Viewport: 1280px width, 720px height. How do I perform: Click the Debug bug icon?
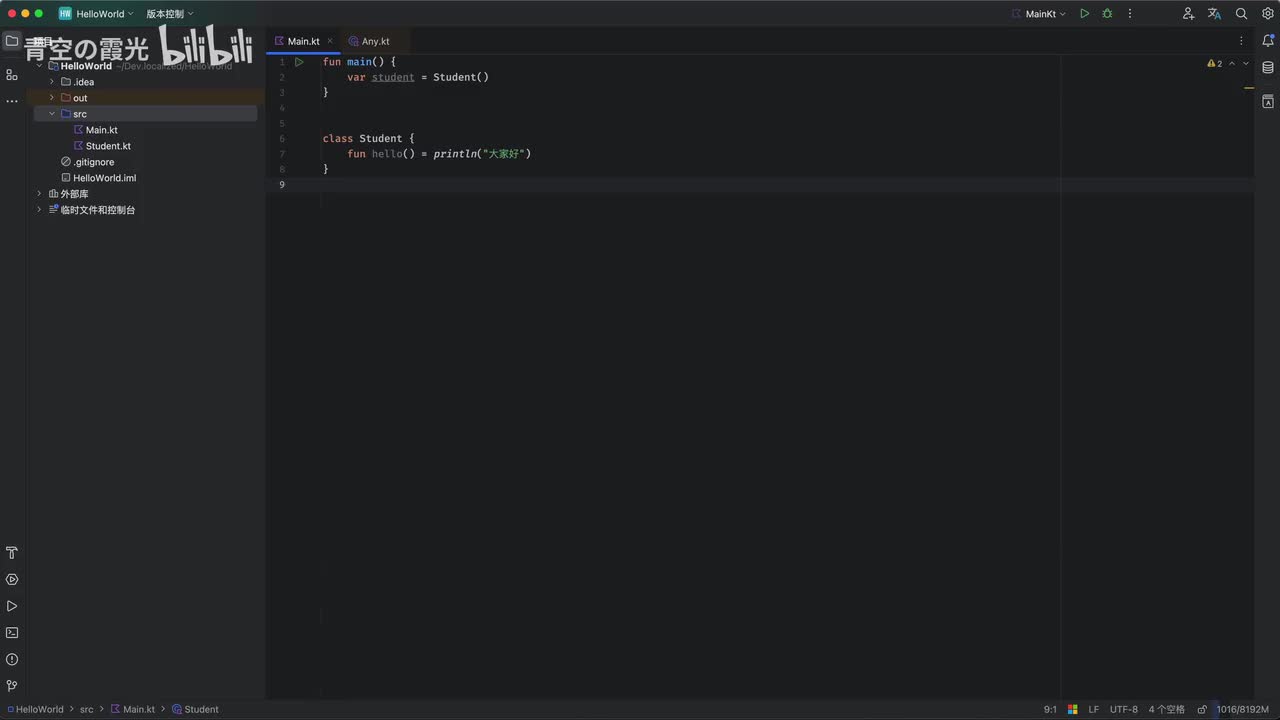(1107, 14)
